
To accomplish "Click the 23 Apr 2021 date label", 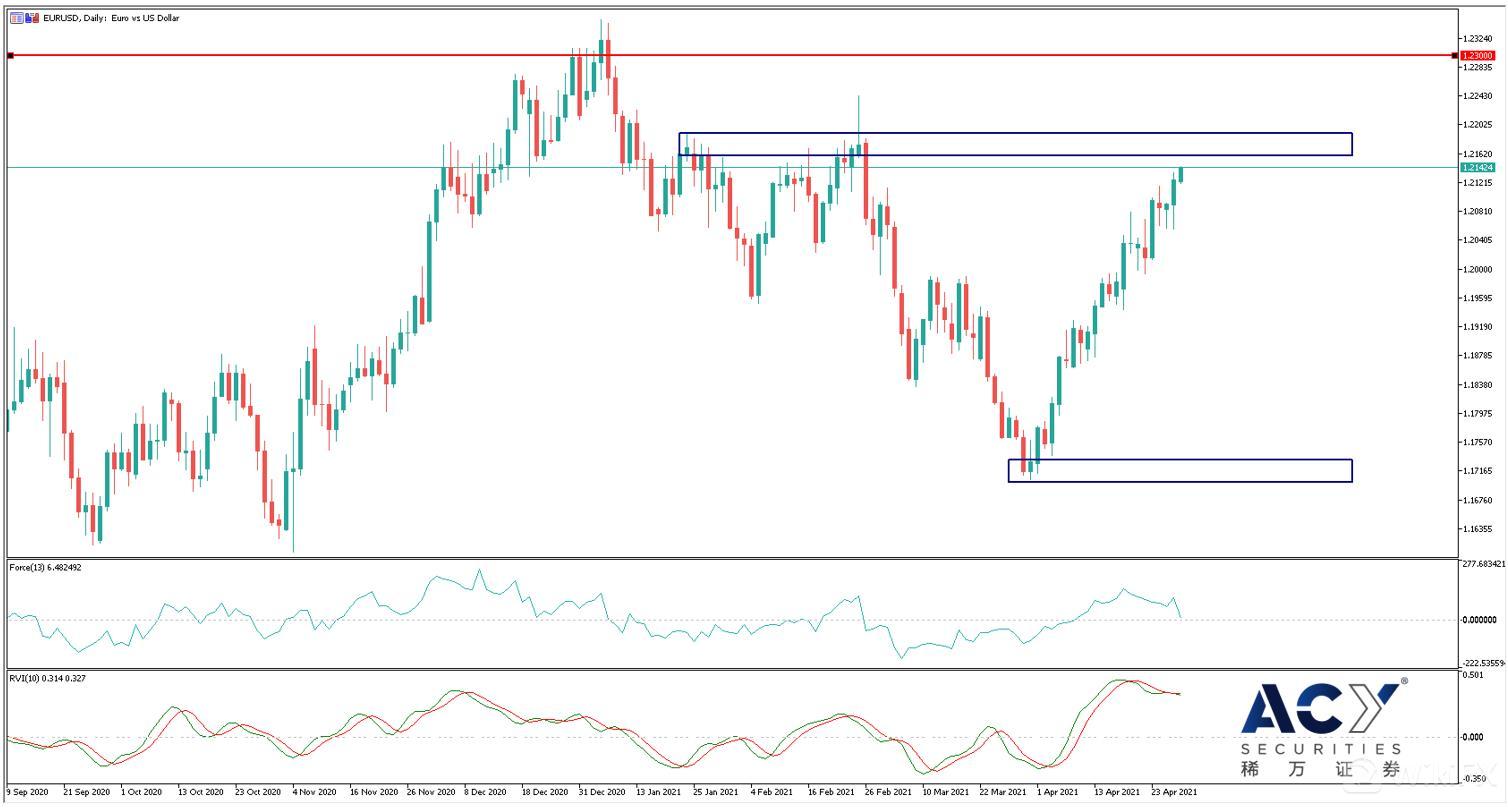I will [1174, 791].
